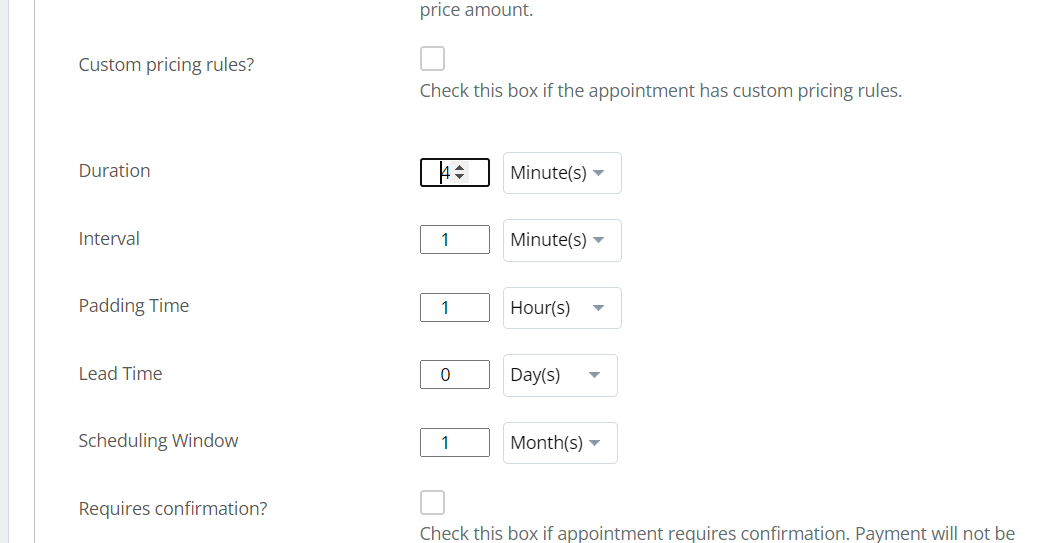
Task: Enable the Custom pricing rules checkbox
Action: (432, 59)
